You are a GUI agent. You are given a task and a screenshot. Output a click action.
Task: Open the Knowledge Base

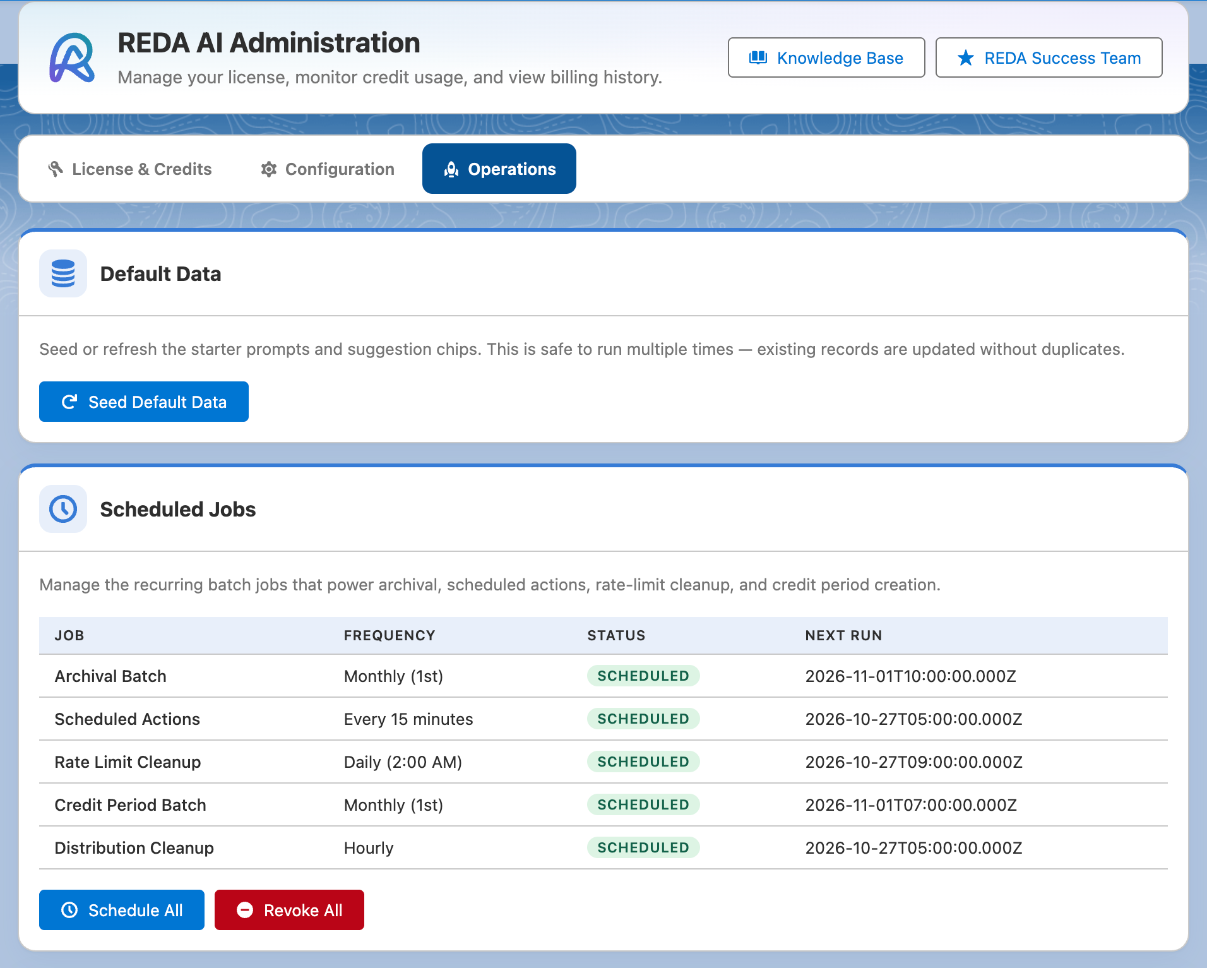[826, 58]
